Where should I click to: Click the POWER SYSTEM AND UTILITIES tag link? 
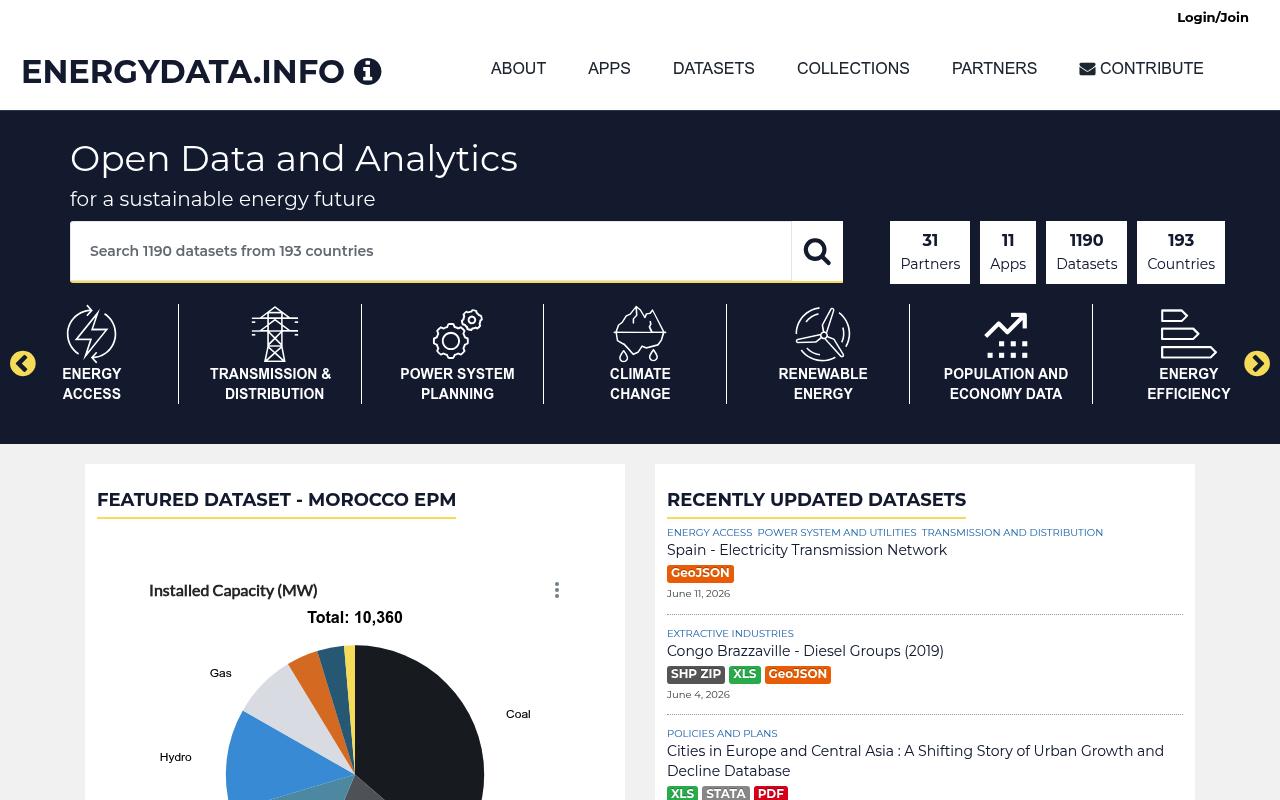(837, 533)
